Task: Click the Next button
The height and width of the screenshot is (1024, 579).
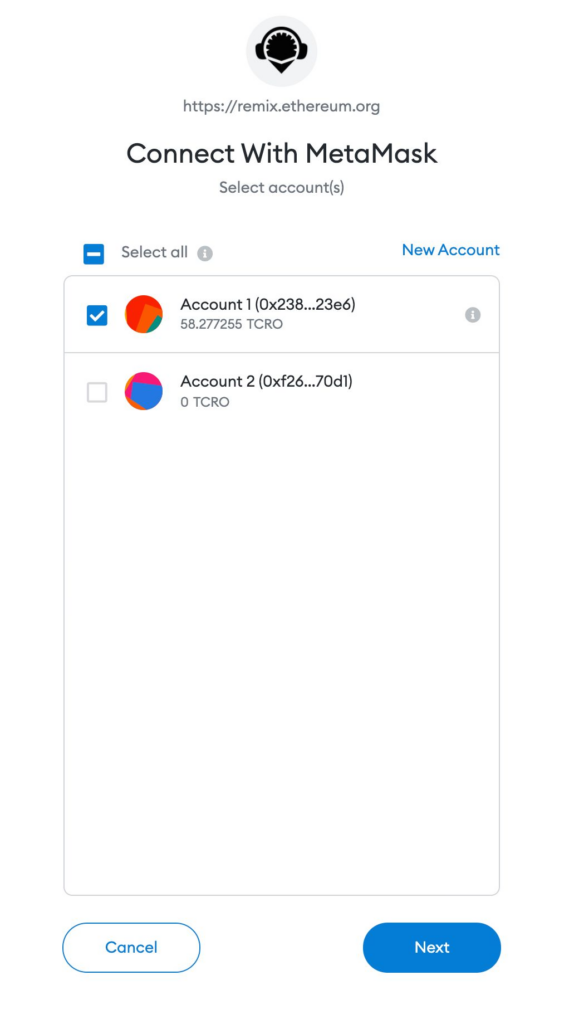Action: (x=432, y=948)
